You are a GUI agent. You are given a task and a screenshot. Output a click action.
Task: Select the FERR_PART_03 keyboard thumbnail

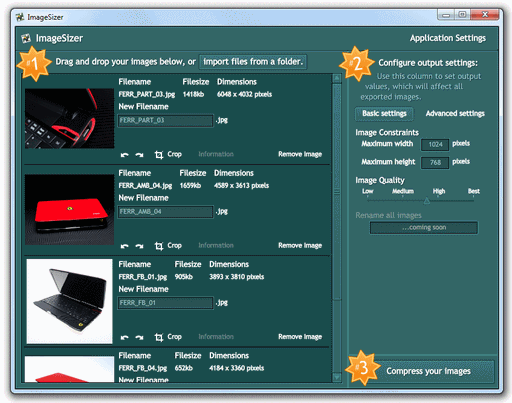[69, 118]
